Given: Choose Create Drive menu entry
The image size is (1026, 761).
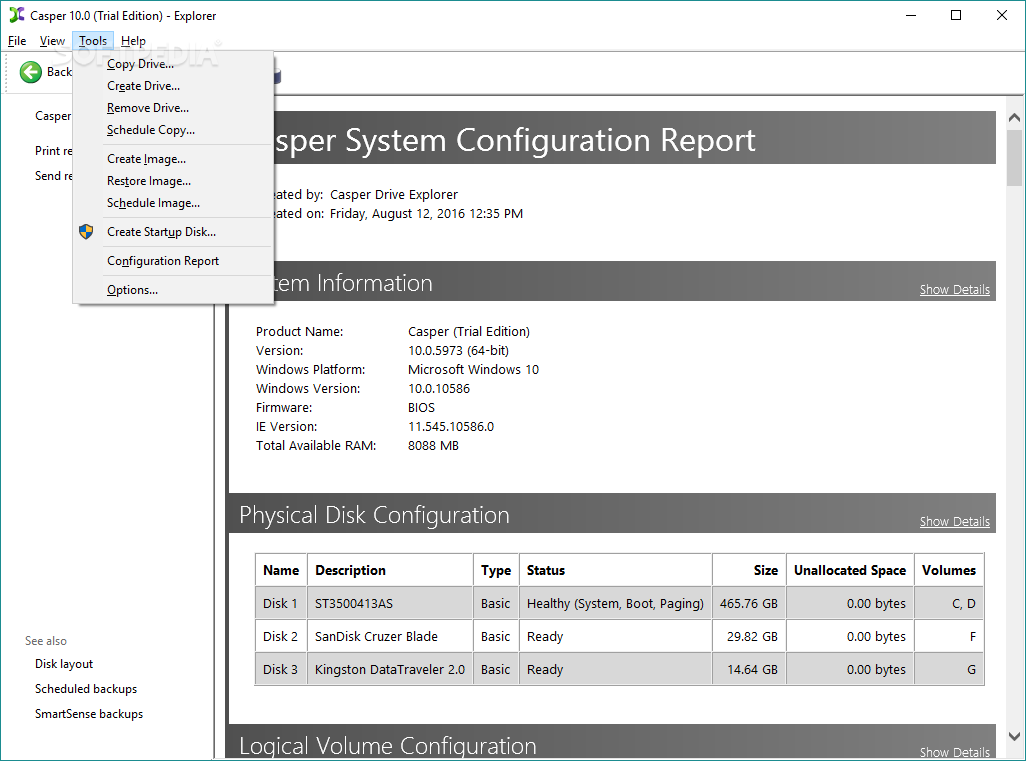Looking at the screenshot, I should point(173,86).
